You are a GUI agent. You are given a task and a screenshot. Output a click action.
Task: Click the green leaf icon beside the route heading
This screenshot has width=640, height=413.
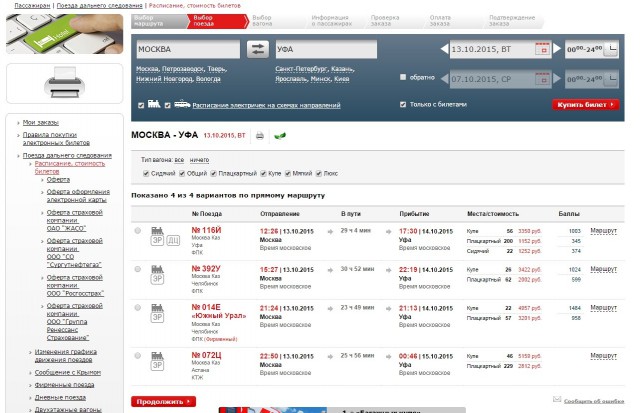pos(279,135)
